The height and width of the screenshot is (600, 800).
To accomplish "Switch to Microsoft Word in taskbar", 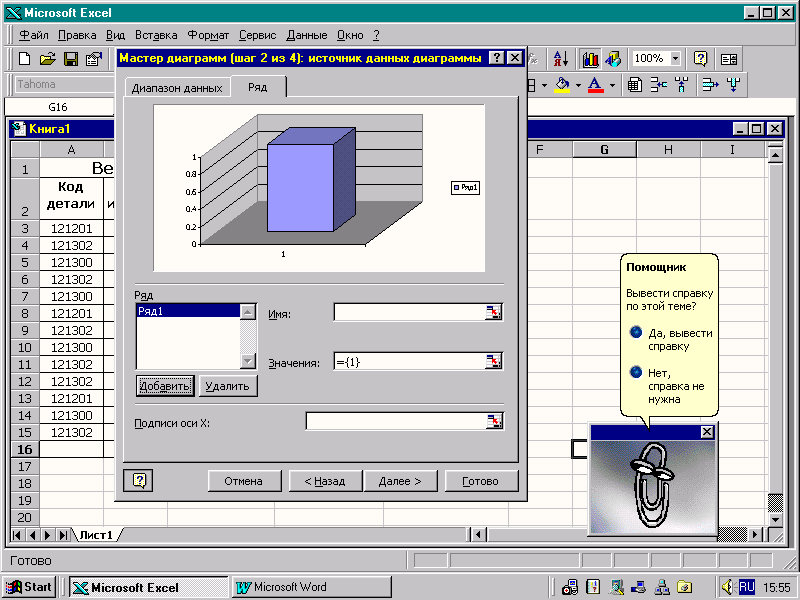I will (x=311, y=587).
